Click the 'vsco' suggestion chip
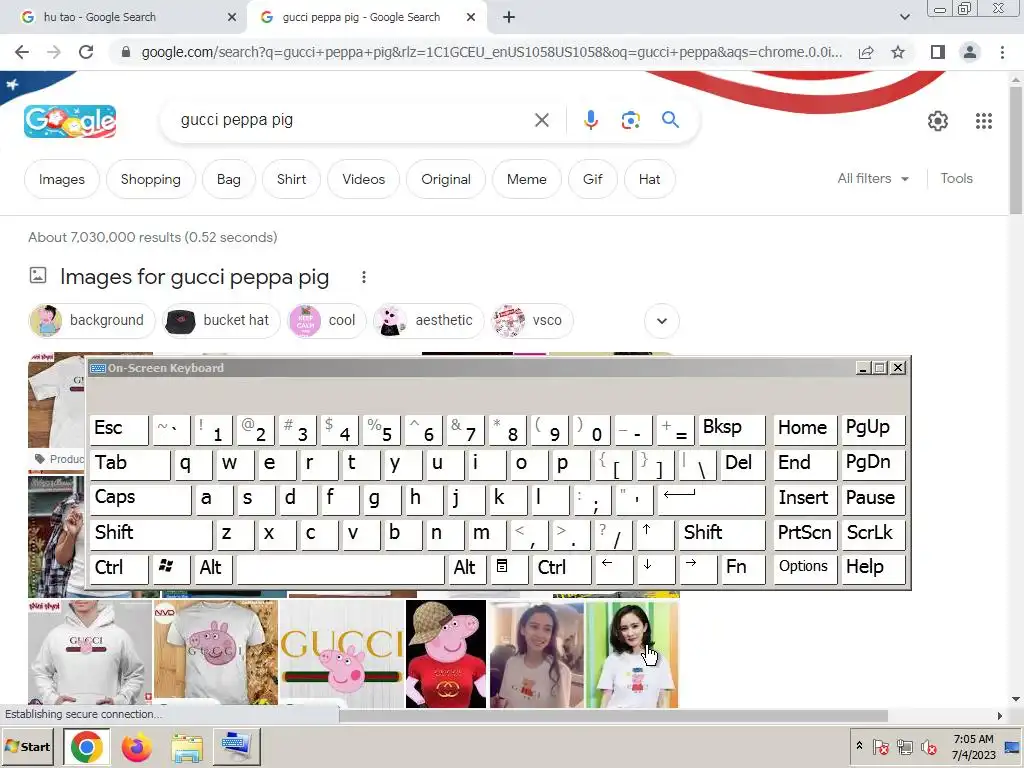Viewport: 1024px width, 768px height. pos(532,321)
